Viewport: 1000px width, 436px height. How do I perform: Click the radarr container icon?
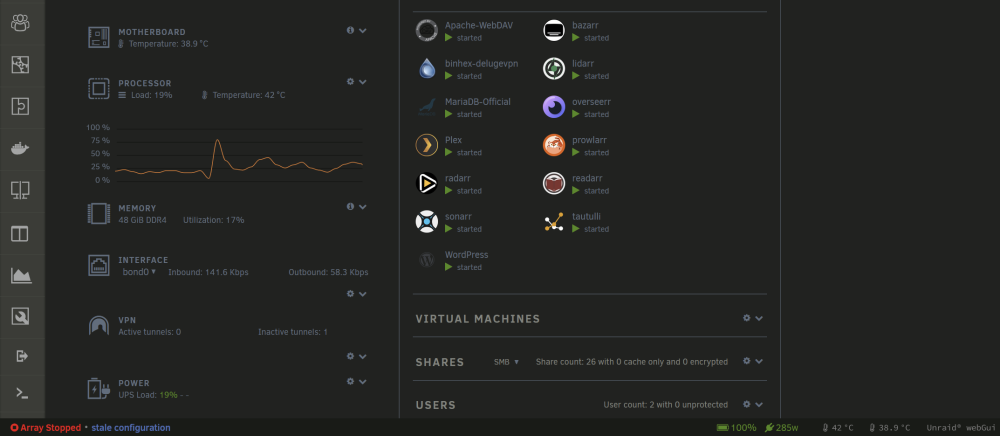(x=426, y=184)
